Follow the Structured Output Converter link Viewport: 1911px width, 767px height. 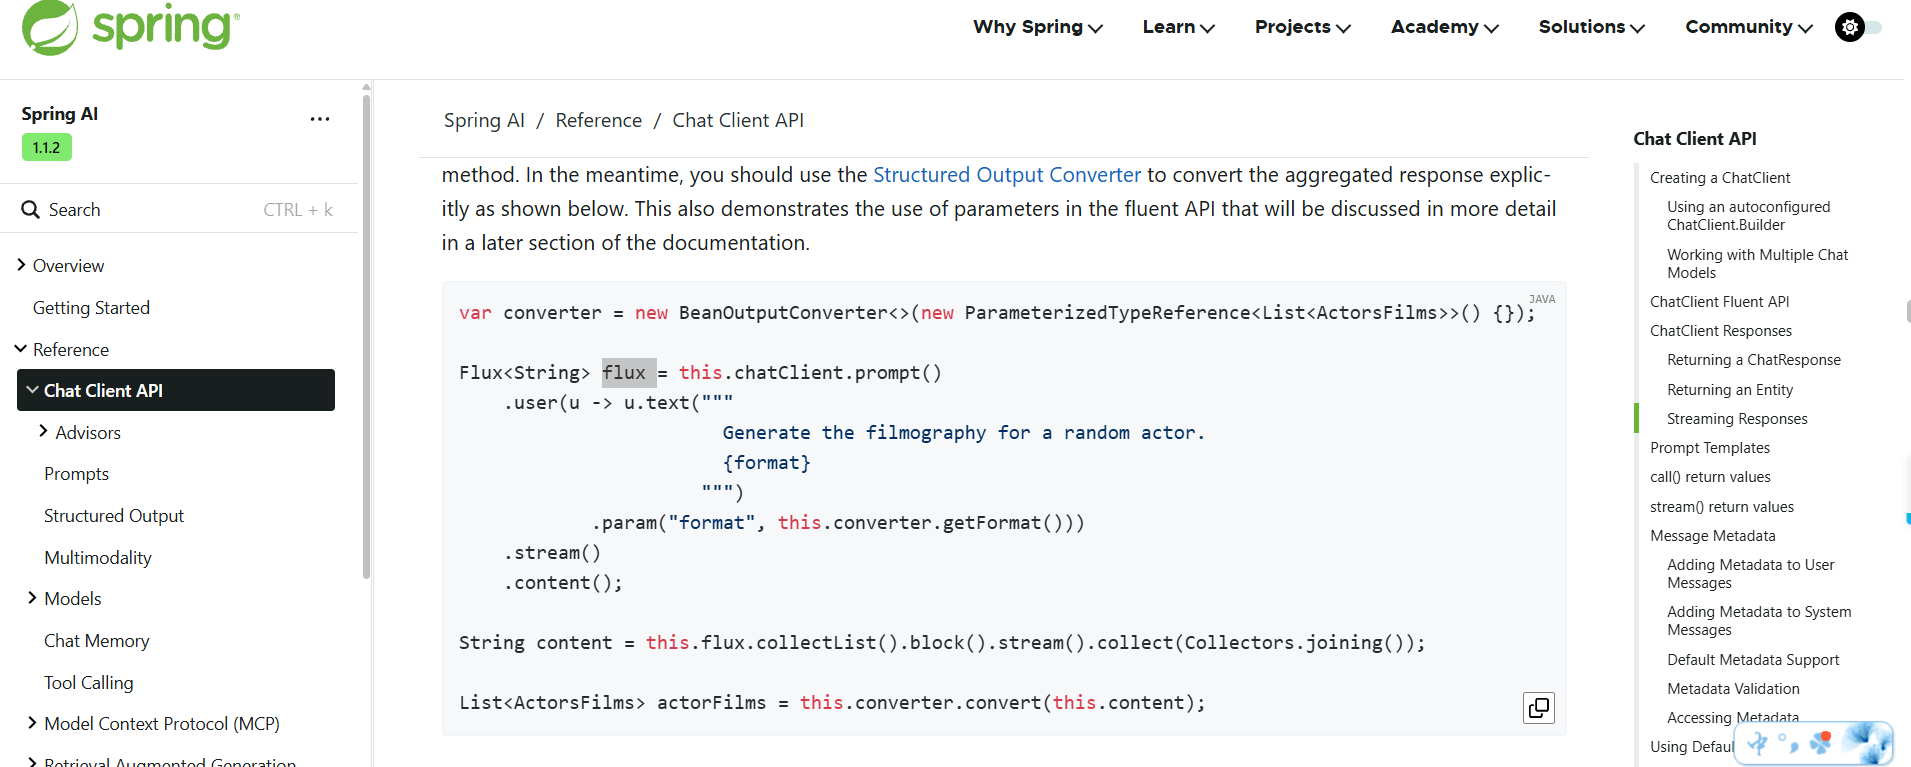point(1007,175)
